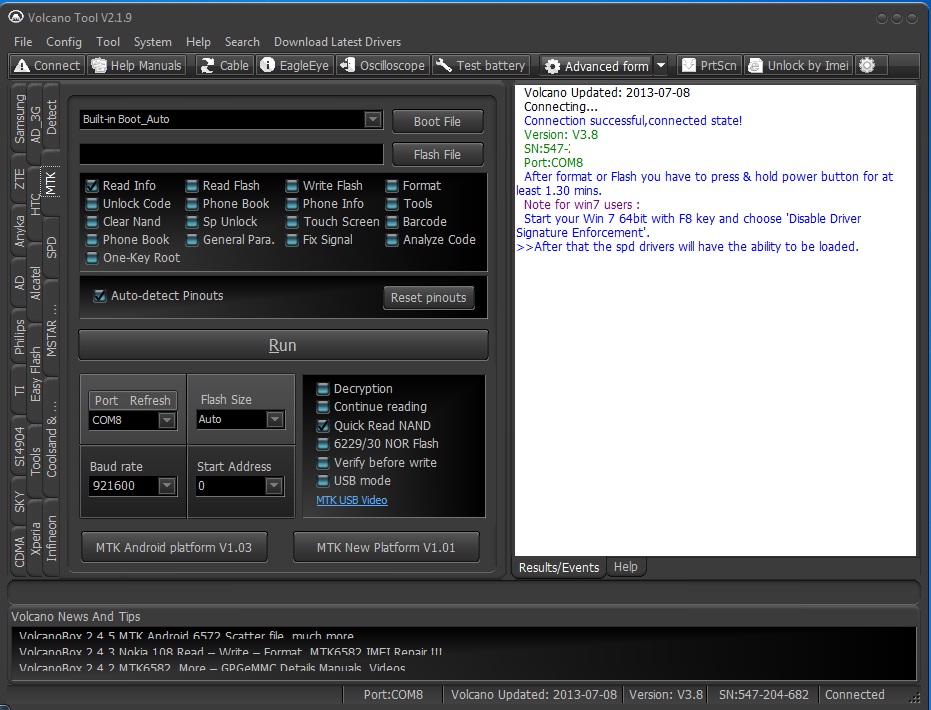Open Flash Size Auto dropdown
Screen dimensions: 931x710
274,419
